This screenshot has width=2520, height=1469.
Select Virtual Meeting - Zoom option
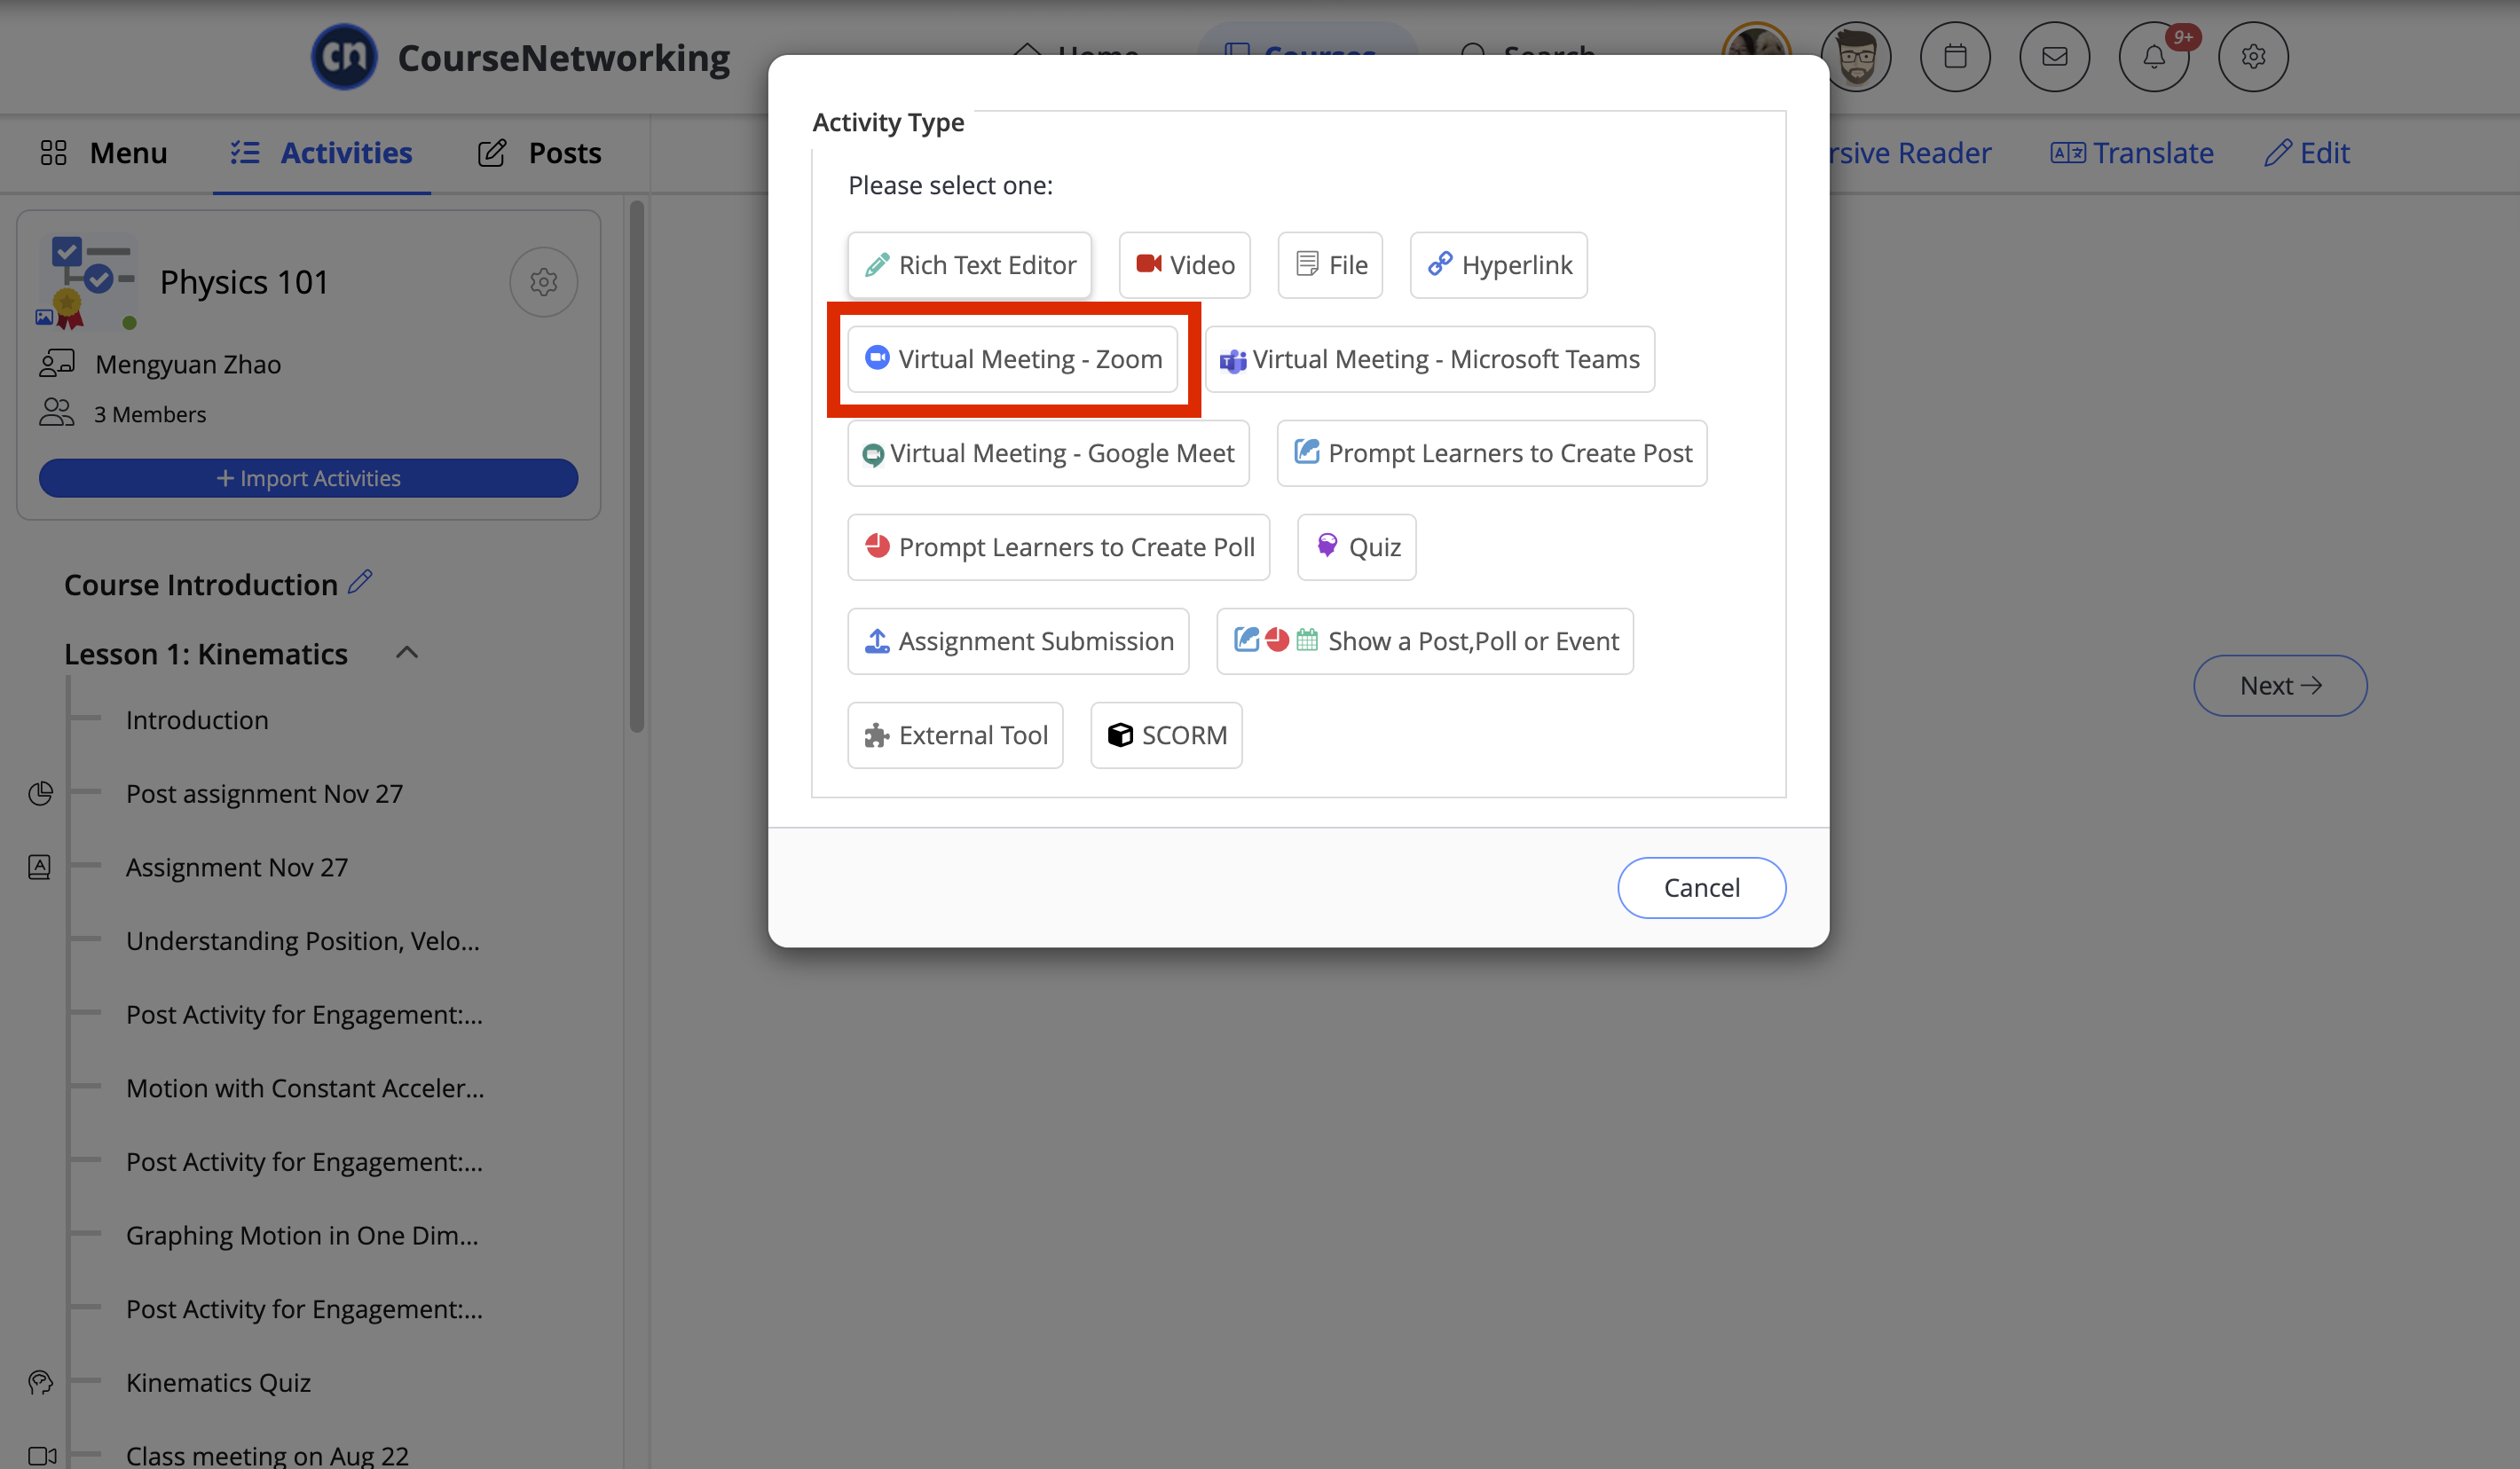[1012, 359]
